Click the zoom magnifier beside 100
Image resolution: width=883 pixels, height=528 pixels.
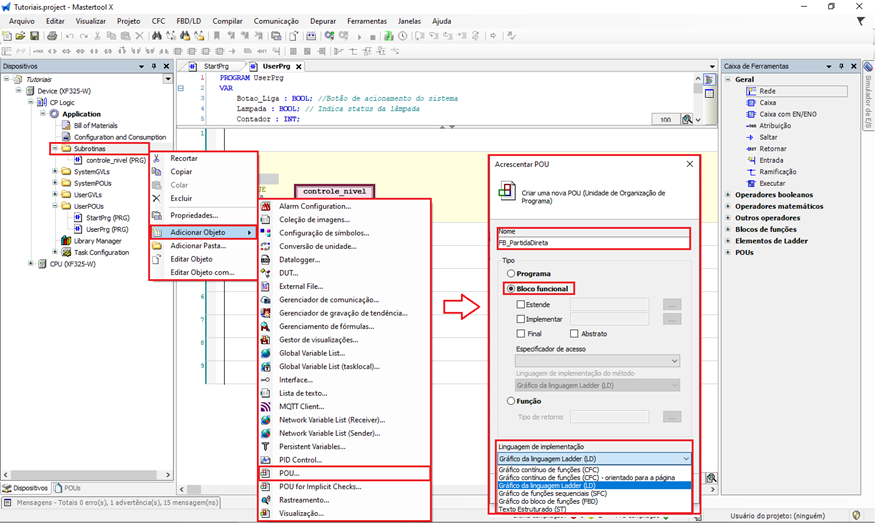click(687, 119)
